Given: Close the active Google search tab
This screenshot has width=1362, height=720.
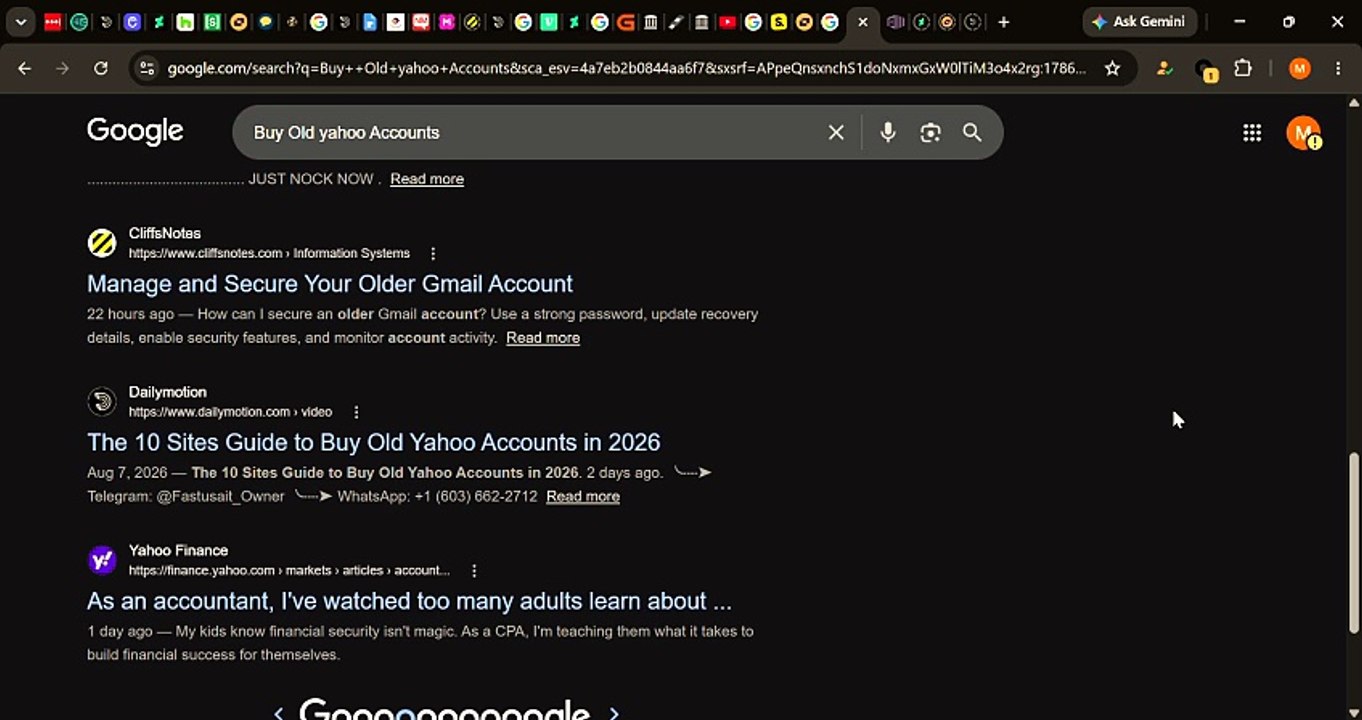Looking at the screenshot, I should [863, 21].
